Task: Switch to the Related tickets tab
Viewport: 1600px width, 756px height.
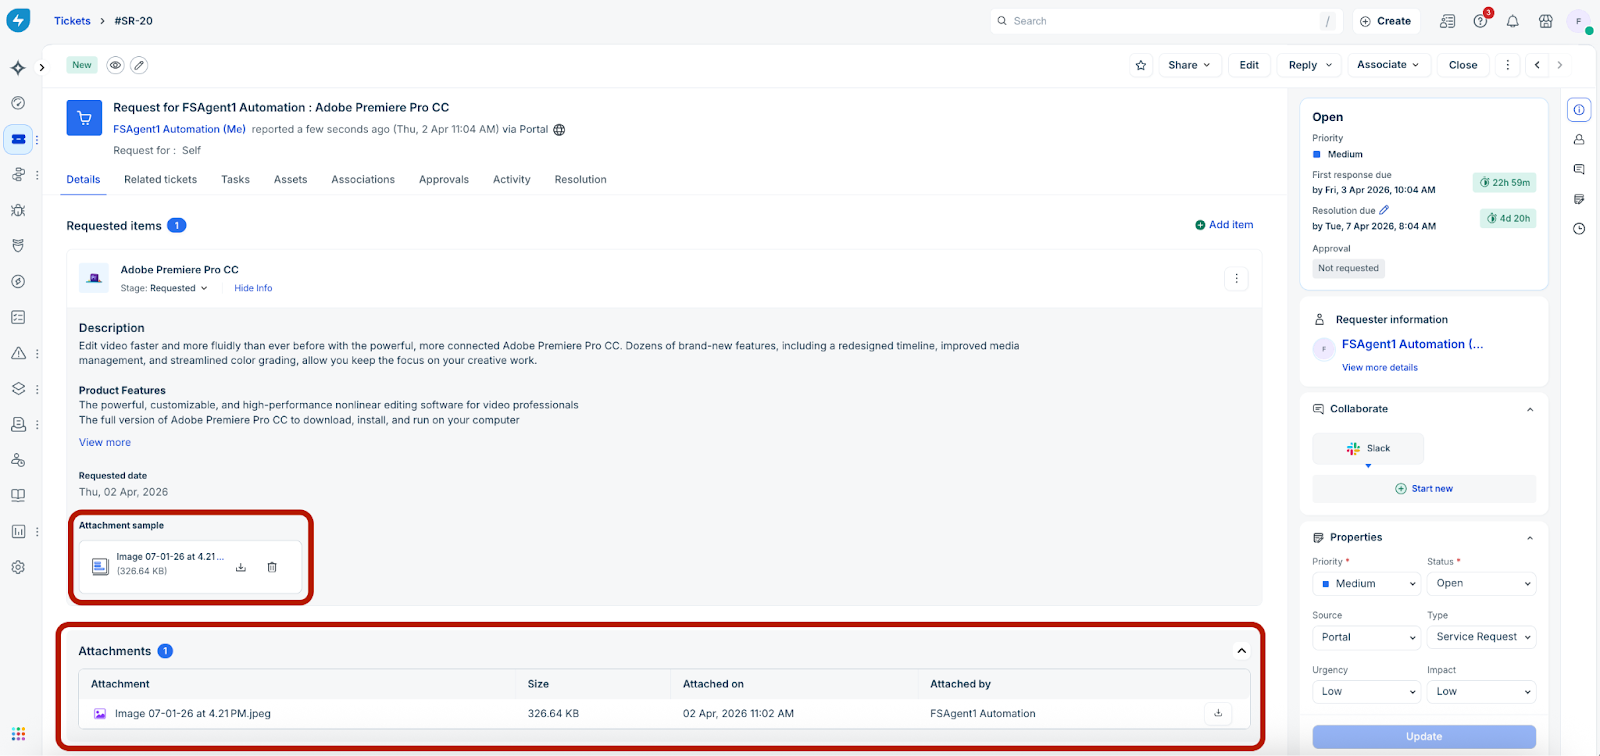Action: (160, 180)
